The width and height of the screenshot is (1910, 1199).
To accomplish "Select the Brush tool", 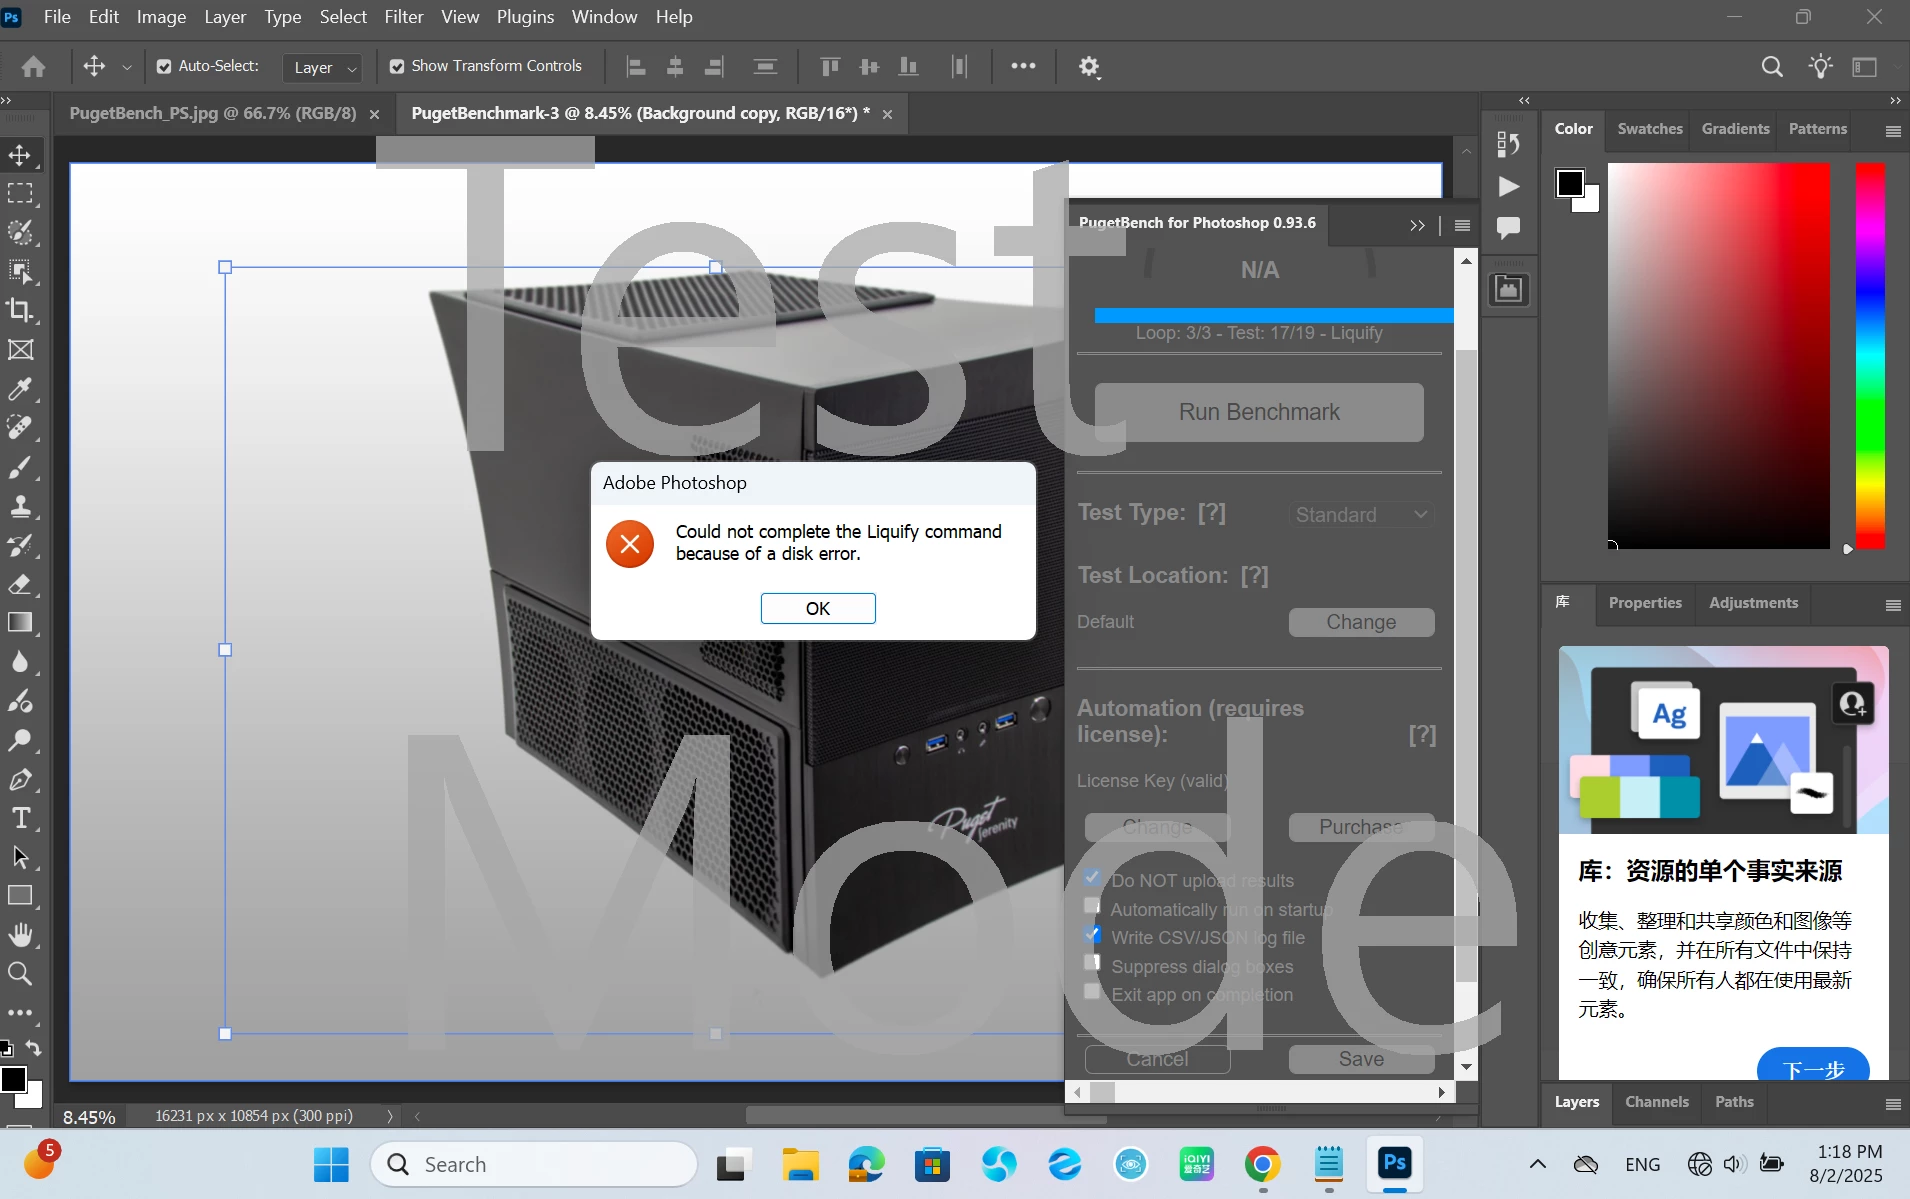I will (20, 467).
